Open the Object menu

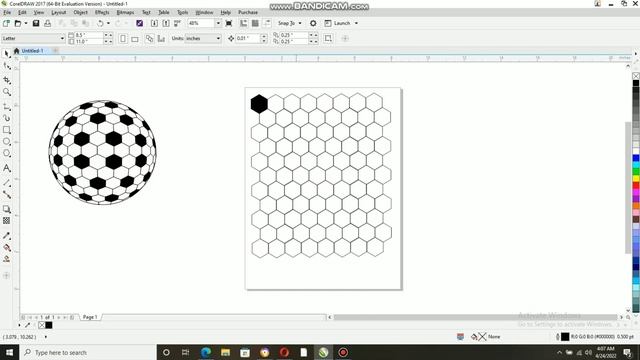[x=80, y=12]
